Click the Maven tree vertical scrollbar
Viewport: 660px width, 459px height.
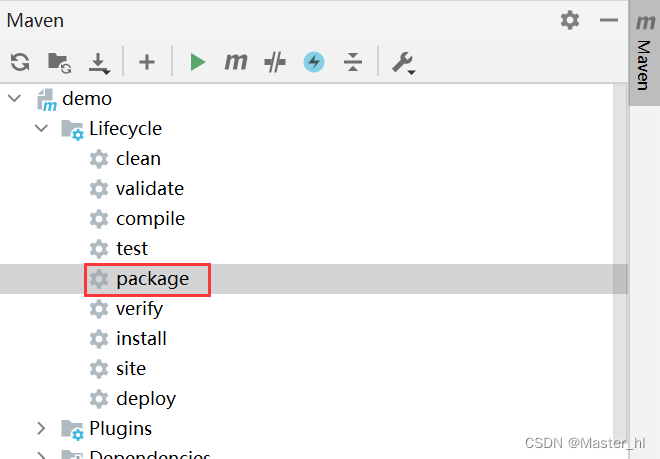coord(620,271)
